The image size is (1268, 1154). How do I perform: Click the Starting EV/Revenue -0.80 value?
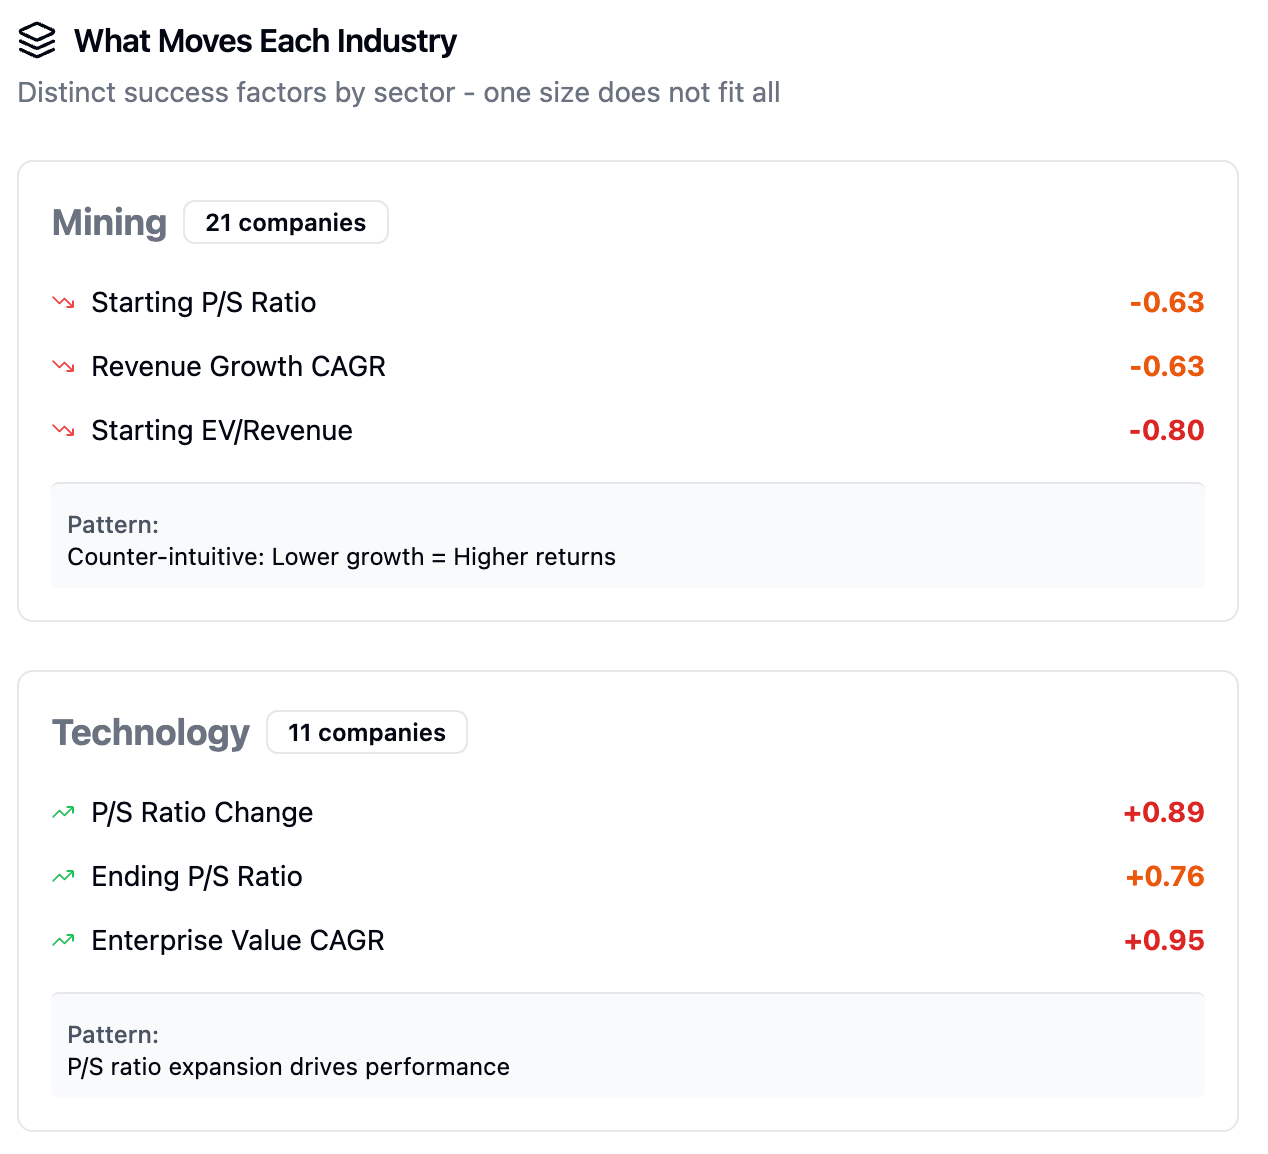pyautogui.click(x=1166, y=430)
